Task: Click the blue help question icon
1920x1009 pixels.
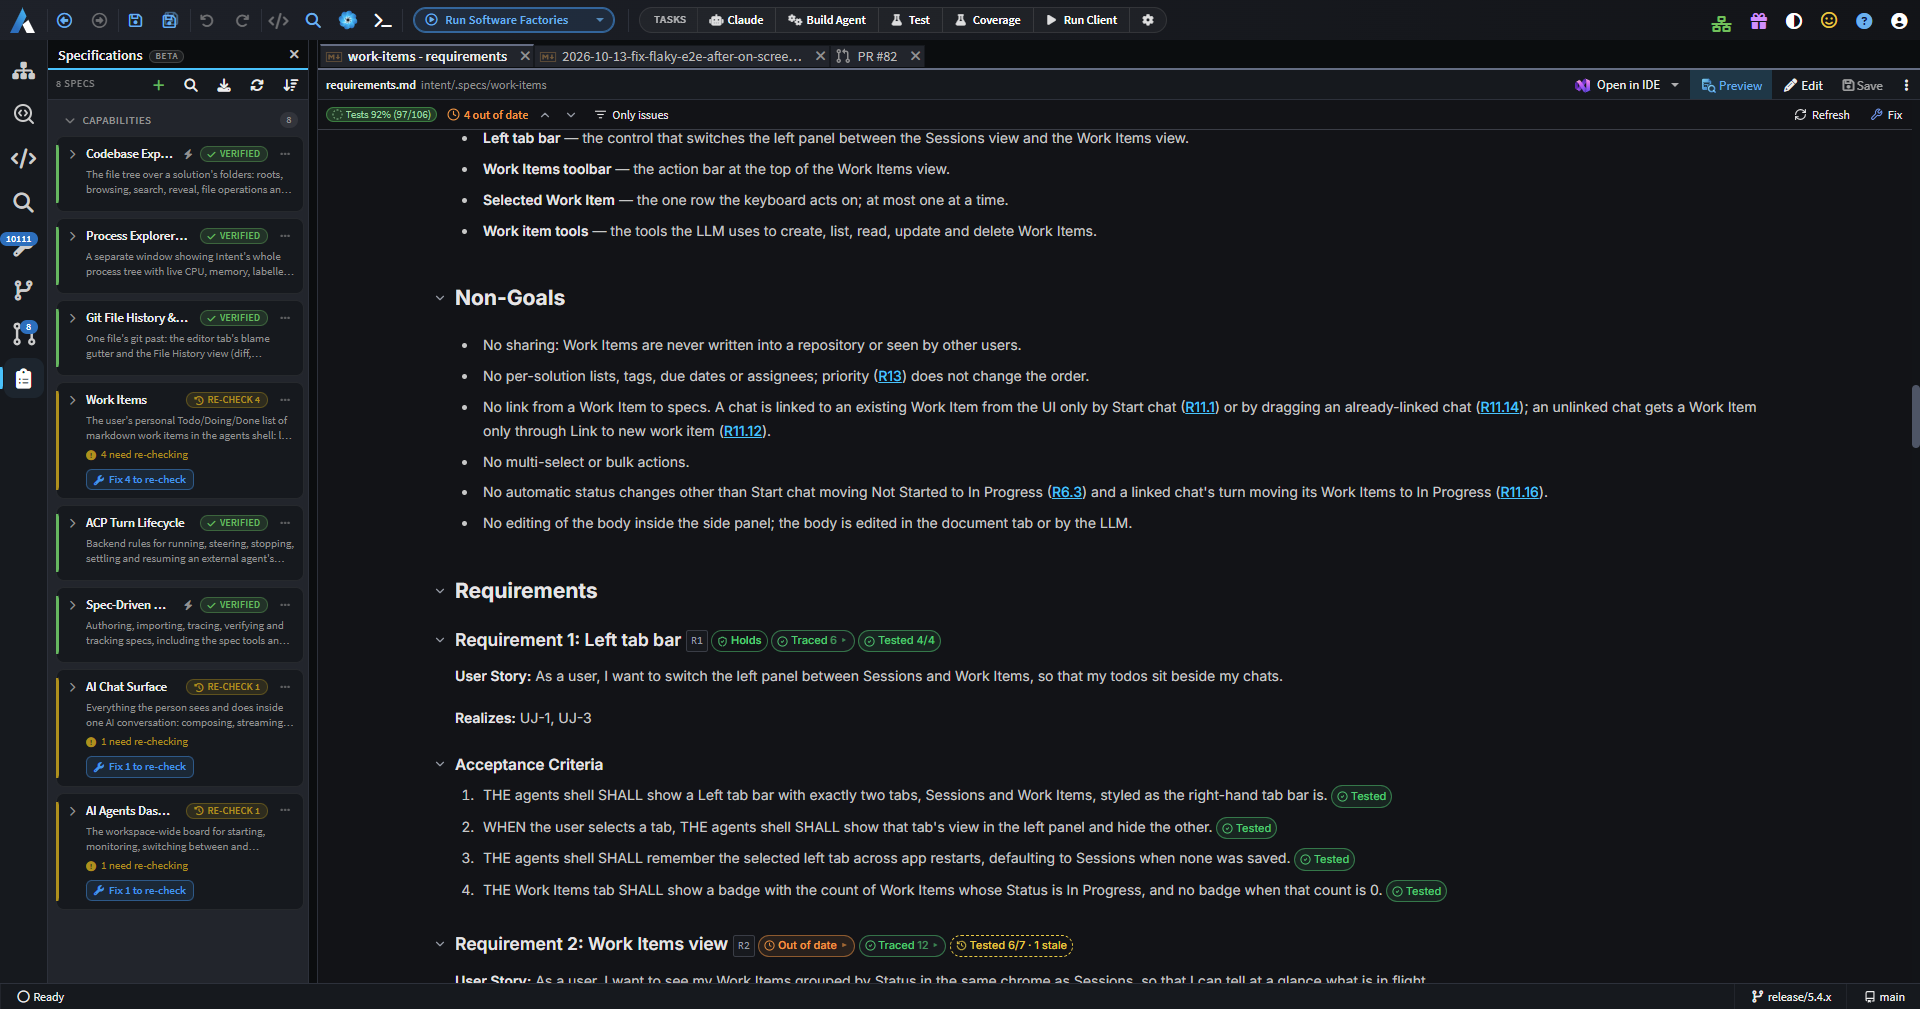Action: click(1864, 20)
